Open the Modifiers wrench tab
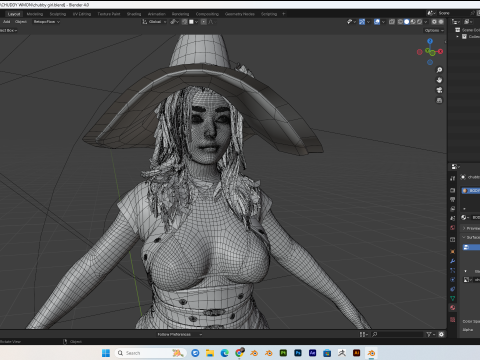 click(x=452, y=261)
